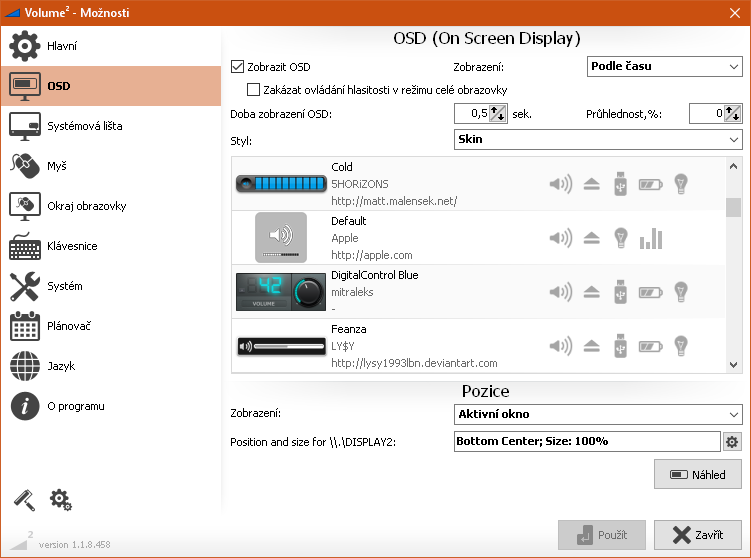Open the Aktivní okno position dropdown
751x558 pixels.
coord(598,414)
